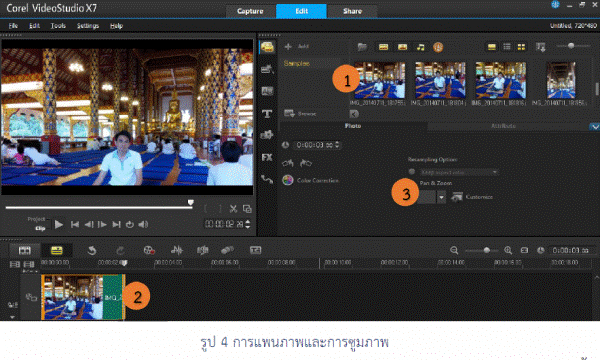Click the scissors split clip icon
This screenshot has width=600, height=360.
click(x=233, y=209)
